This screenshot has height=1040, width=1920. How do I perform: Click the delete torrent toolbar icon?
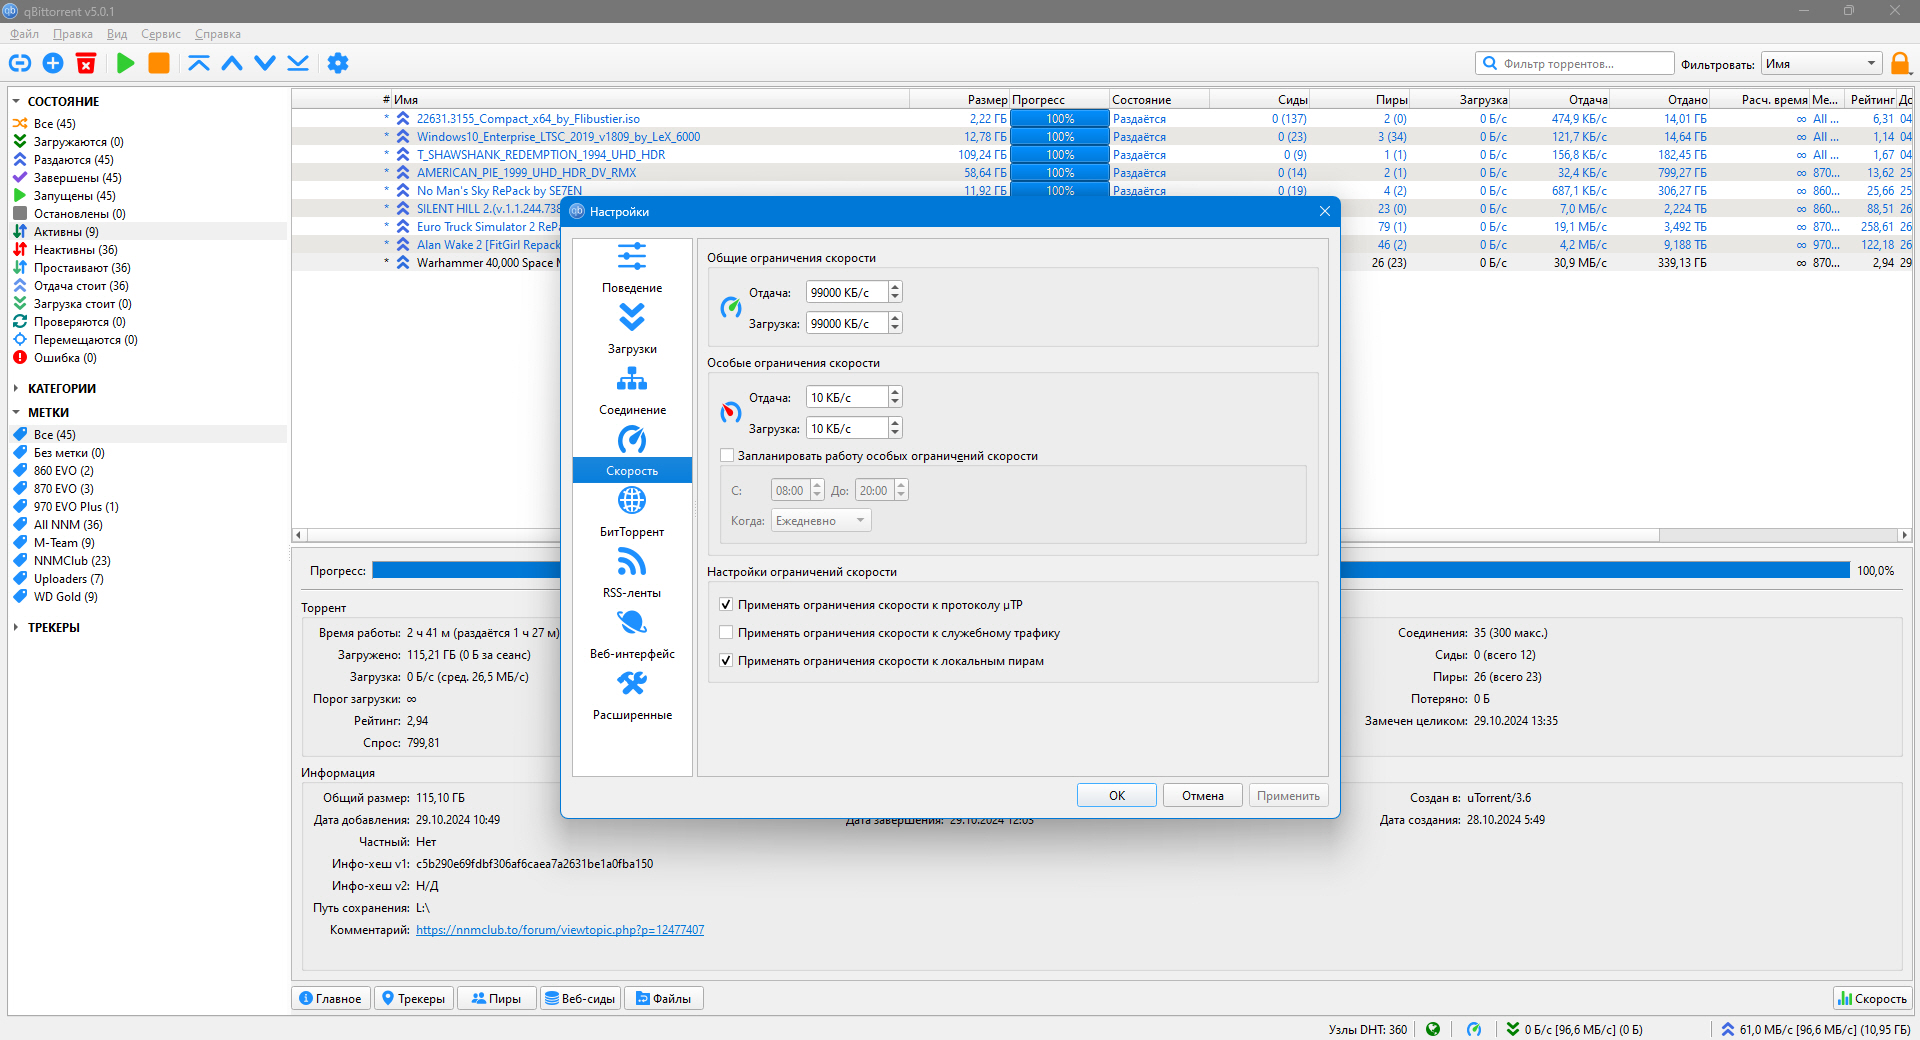[86, 63]
